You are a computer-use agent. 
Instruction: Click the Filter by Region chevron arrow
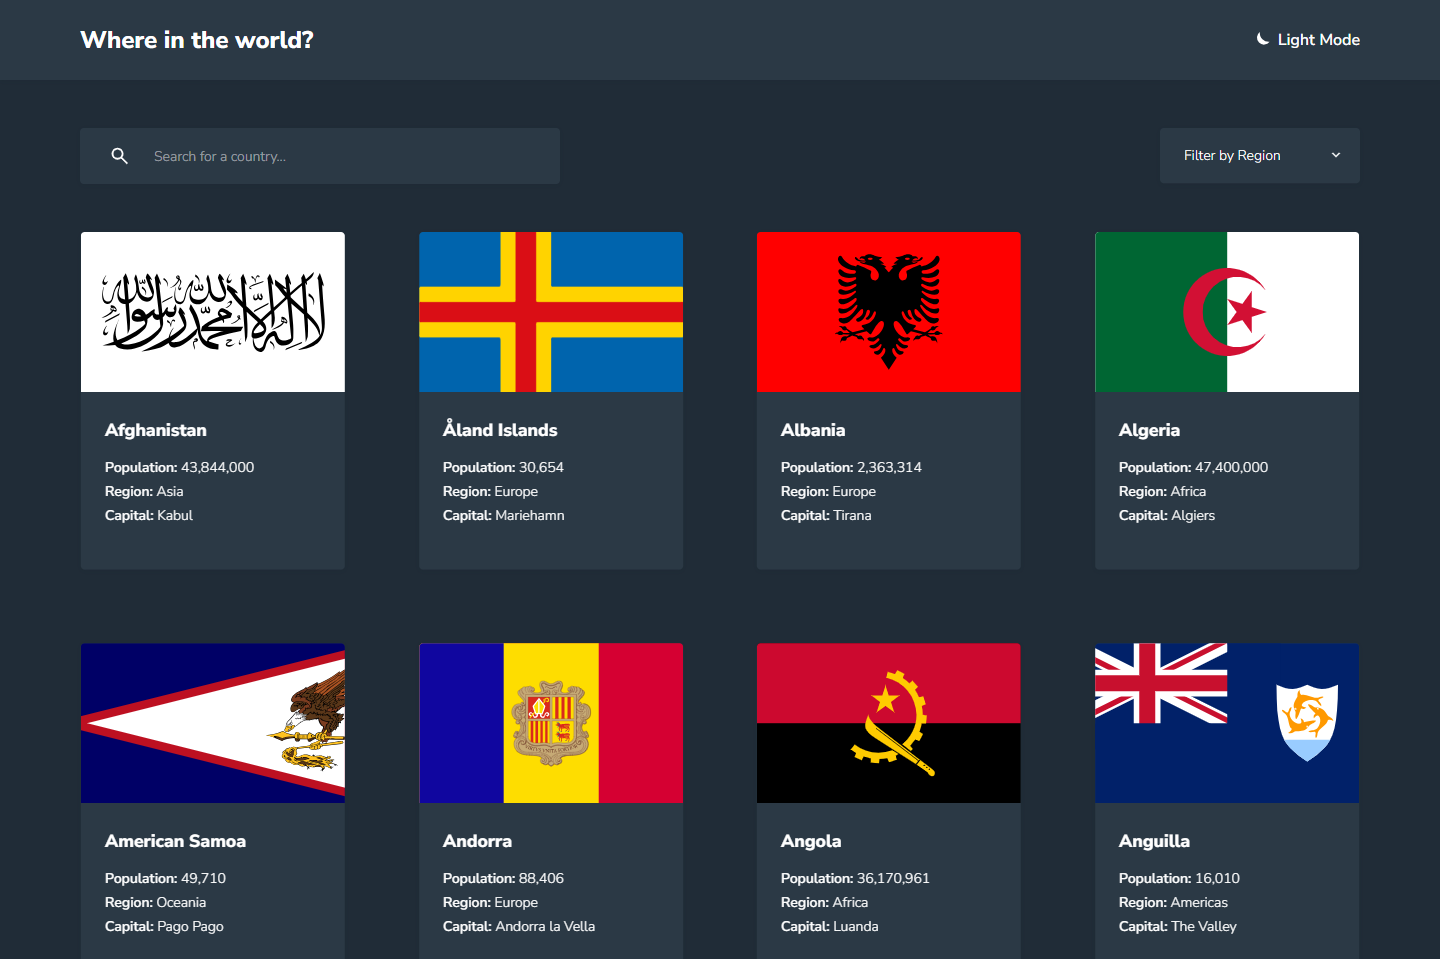tap(1336, 155)
